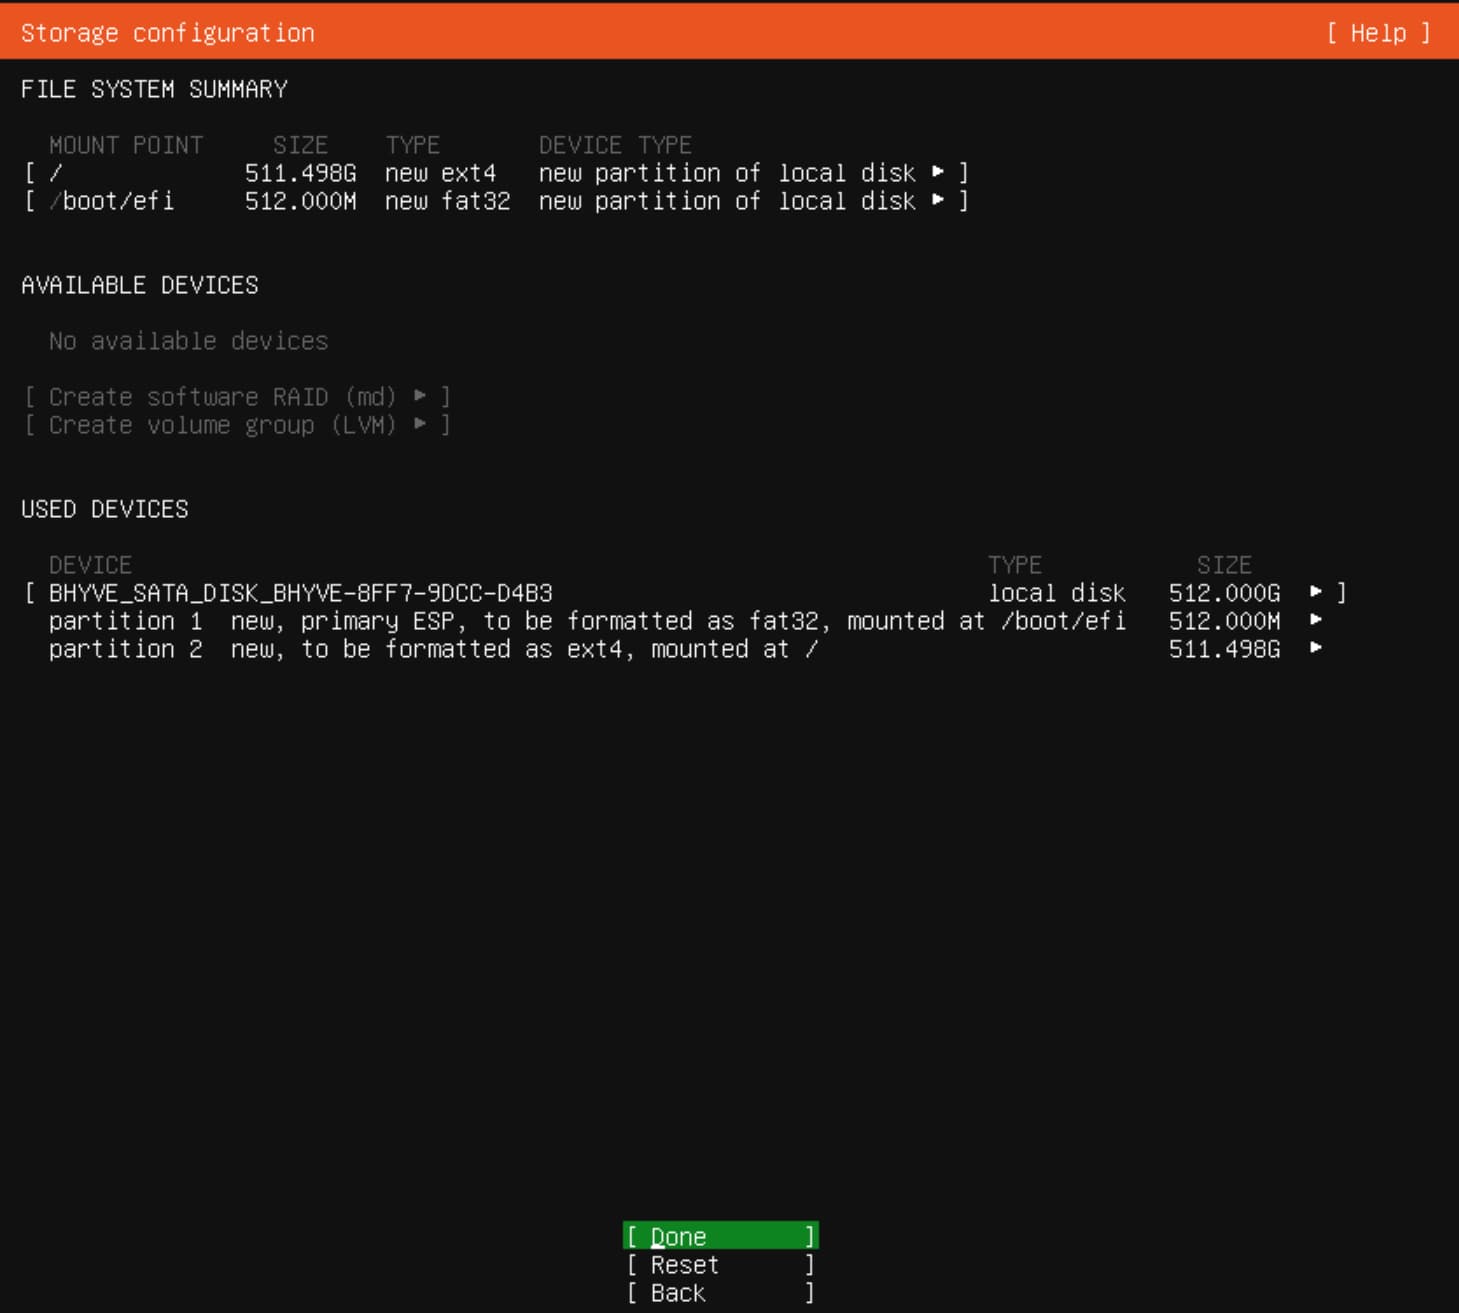
Task: Click the DEVICE column header in used devices
Action: (x=90, y=565)
